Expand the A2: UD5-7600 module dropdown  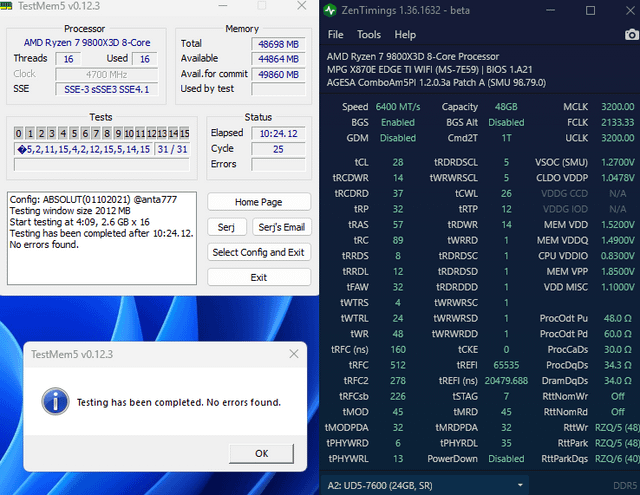[x=425, y=485]
